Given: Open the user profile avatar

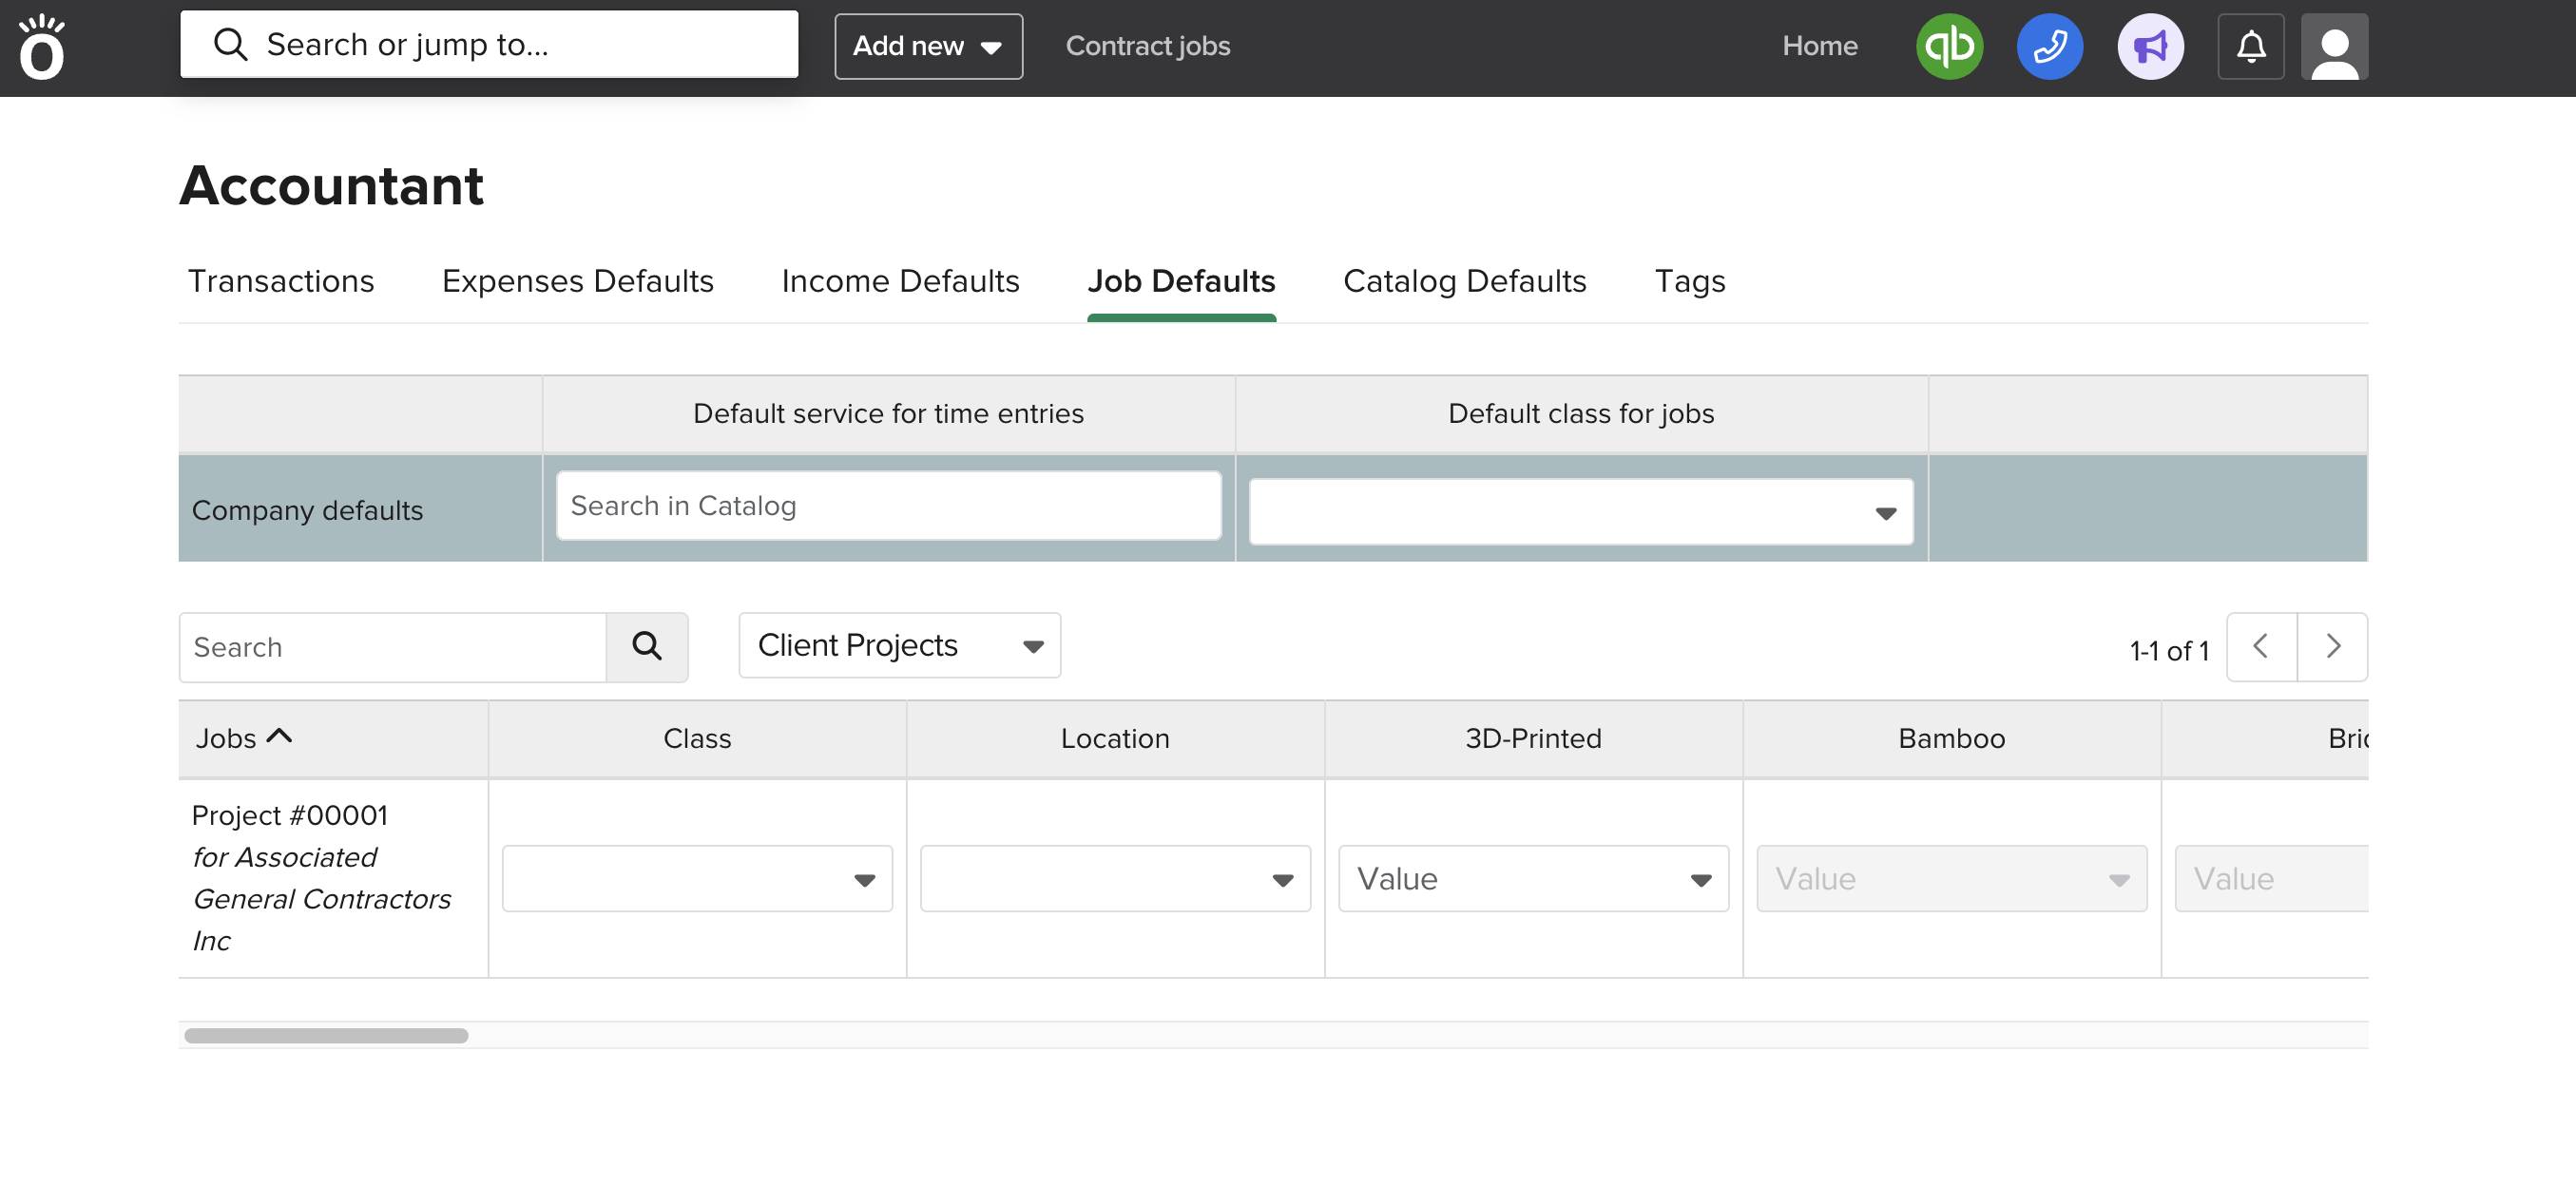Looking at the screenshot, I should (2333, 46).
